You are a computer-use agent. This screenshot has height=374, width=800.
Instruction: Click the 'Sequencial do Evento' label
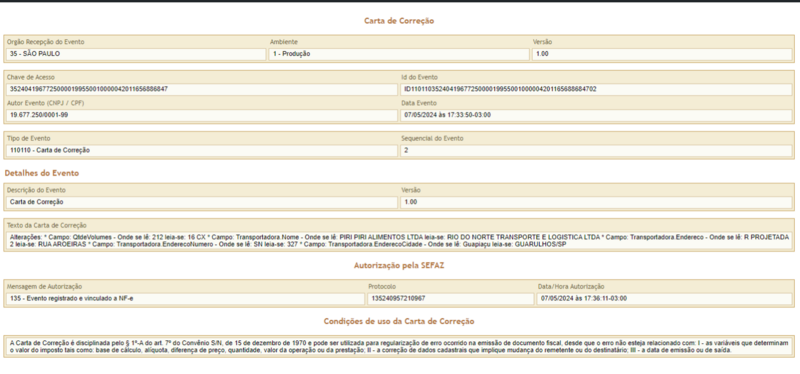click(x=432, y=139)
